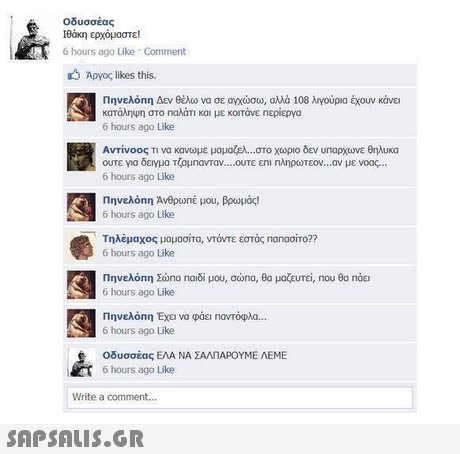Click the thumbs-up like icon
460x454 pixels.
click(74, 75)
